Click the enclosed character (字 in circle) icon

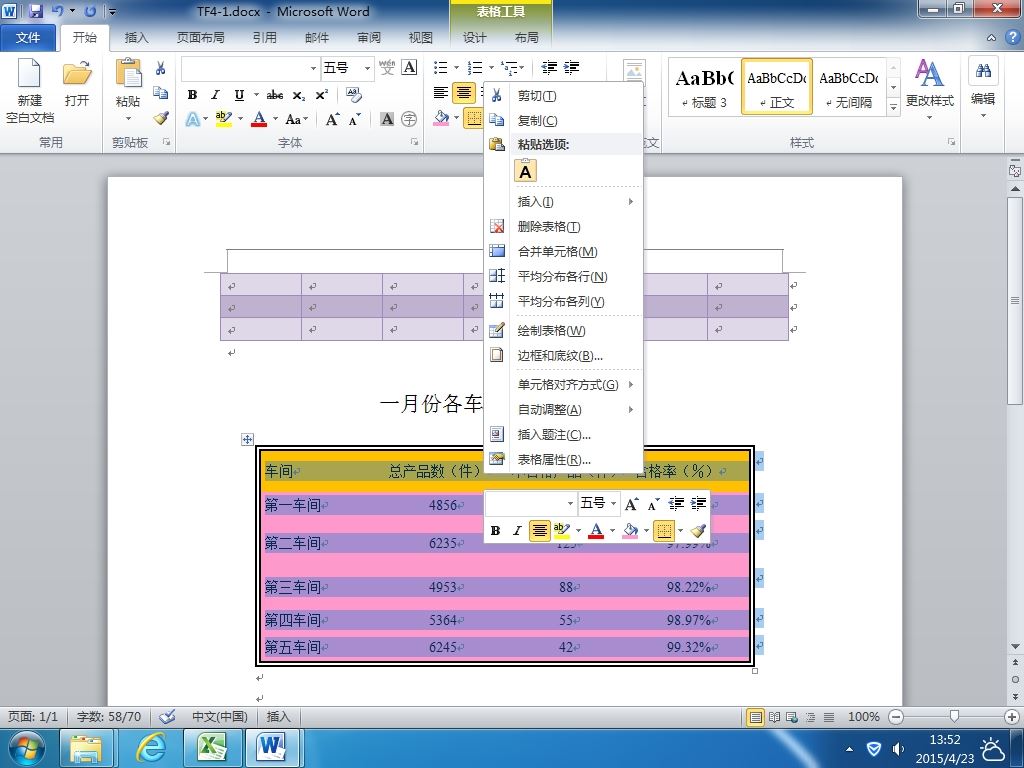coord(409,119)
